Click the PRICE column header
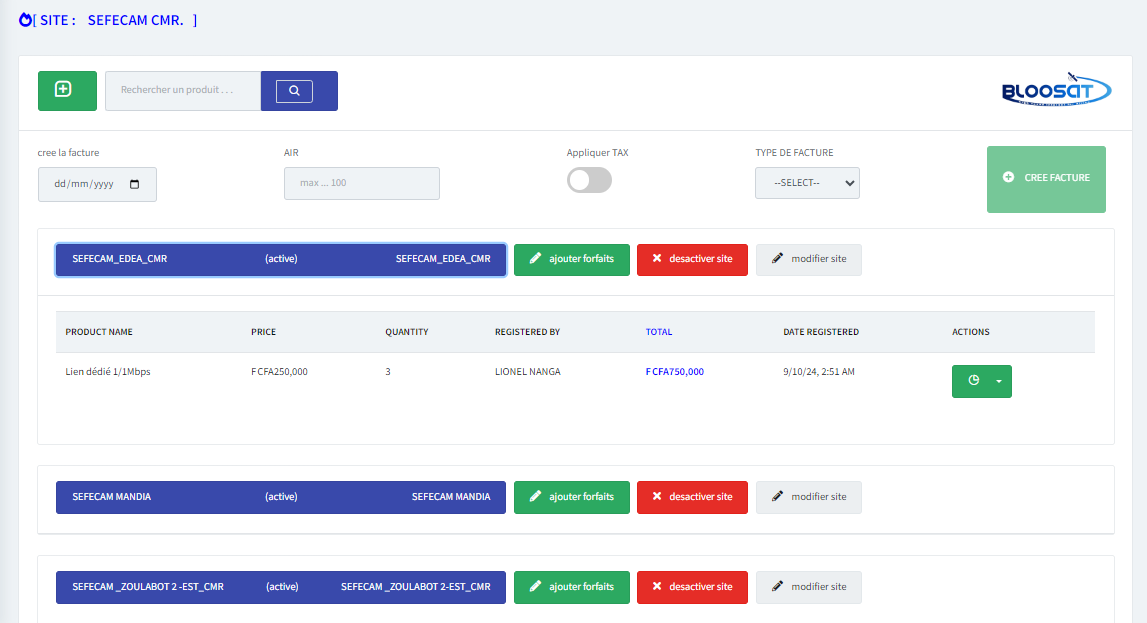Image resolution: width=1147 pixels, height=623 pixels. click(263, 332)
